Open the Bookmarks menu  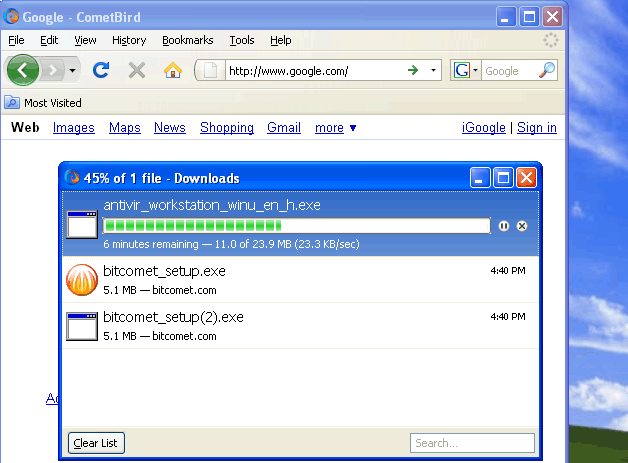pos(187,40)
